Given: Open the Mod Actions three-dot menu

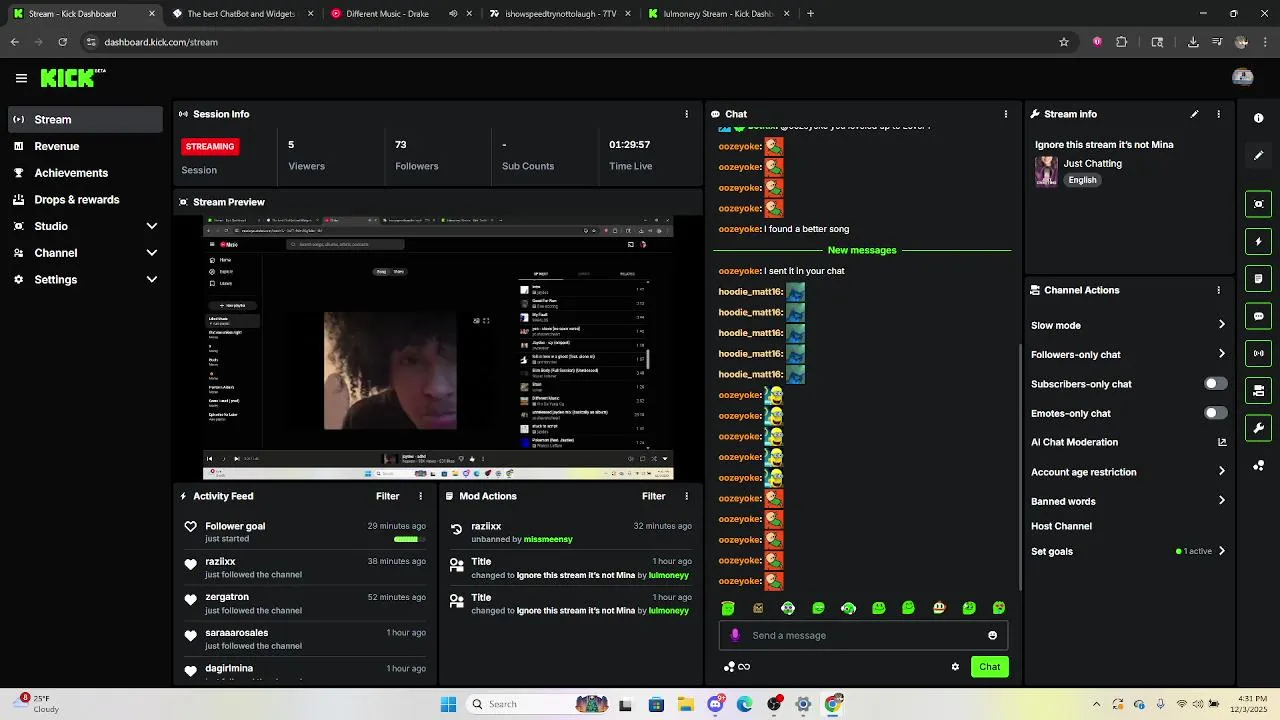Looking at the screenshot, I should tap(686, 496).
